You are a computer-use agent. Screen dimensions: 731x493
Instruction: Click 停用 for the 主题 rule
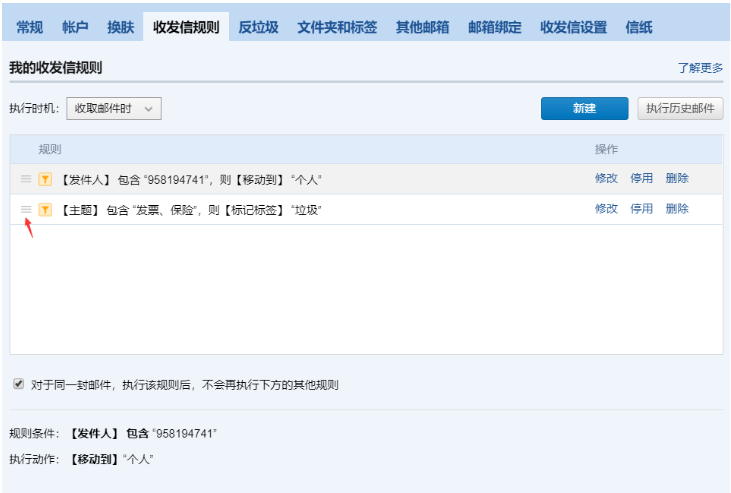coord(641,209)
